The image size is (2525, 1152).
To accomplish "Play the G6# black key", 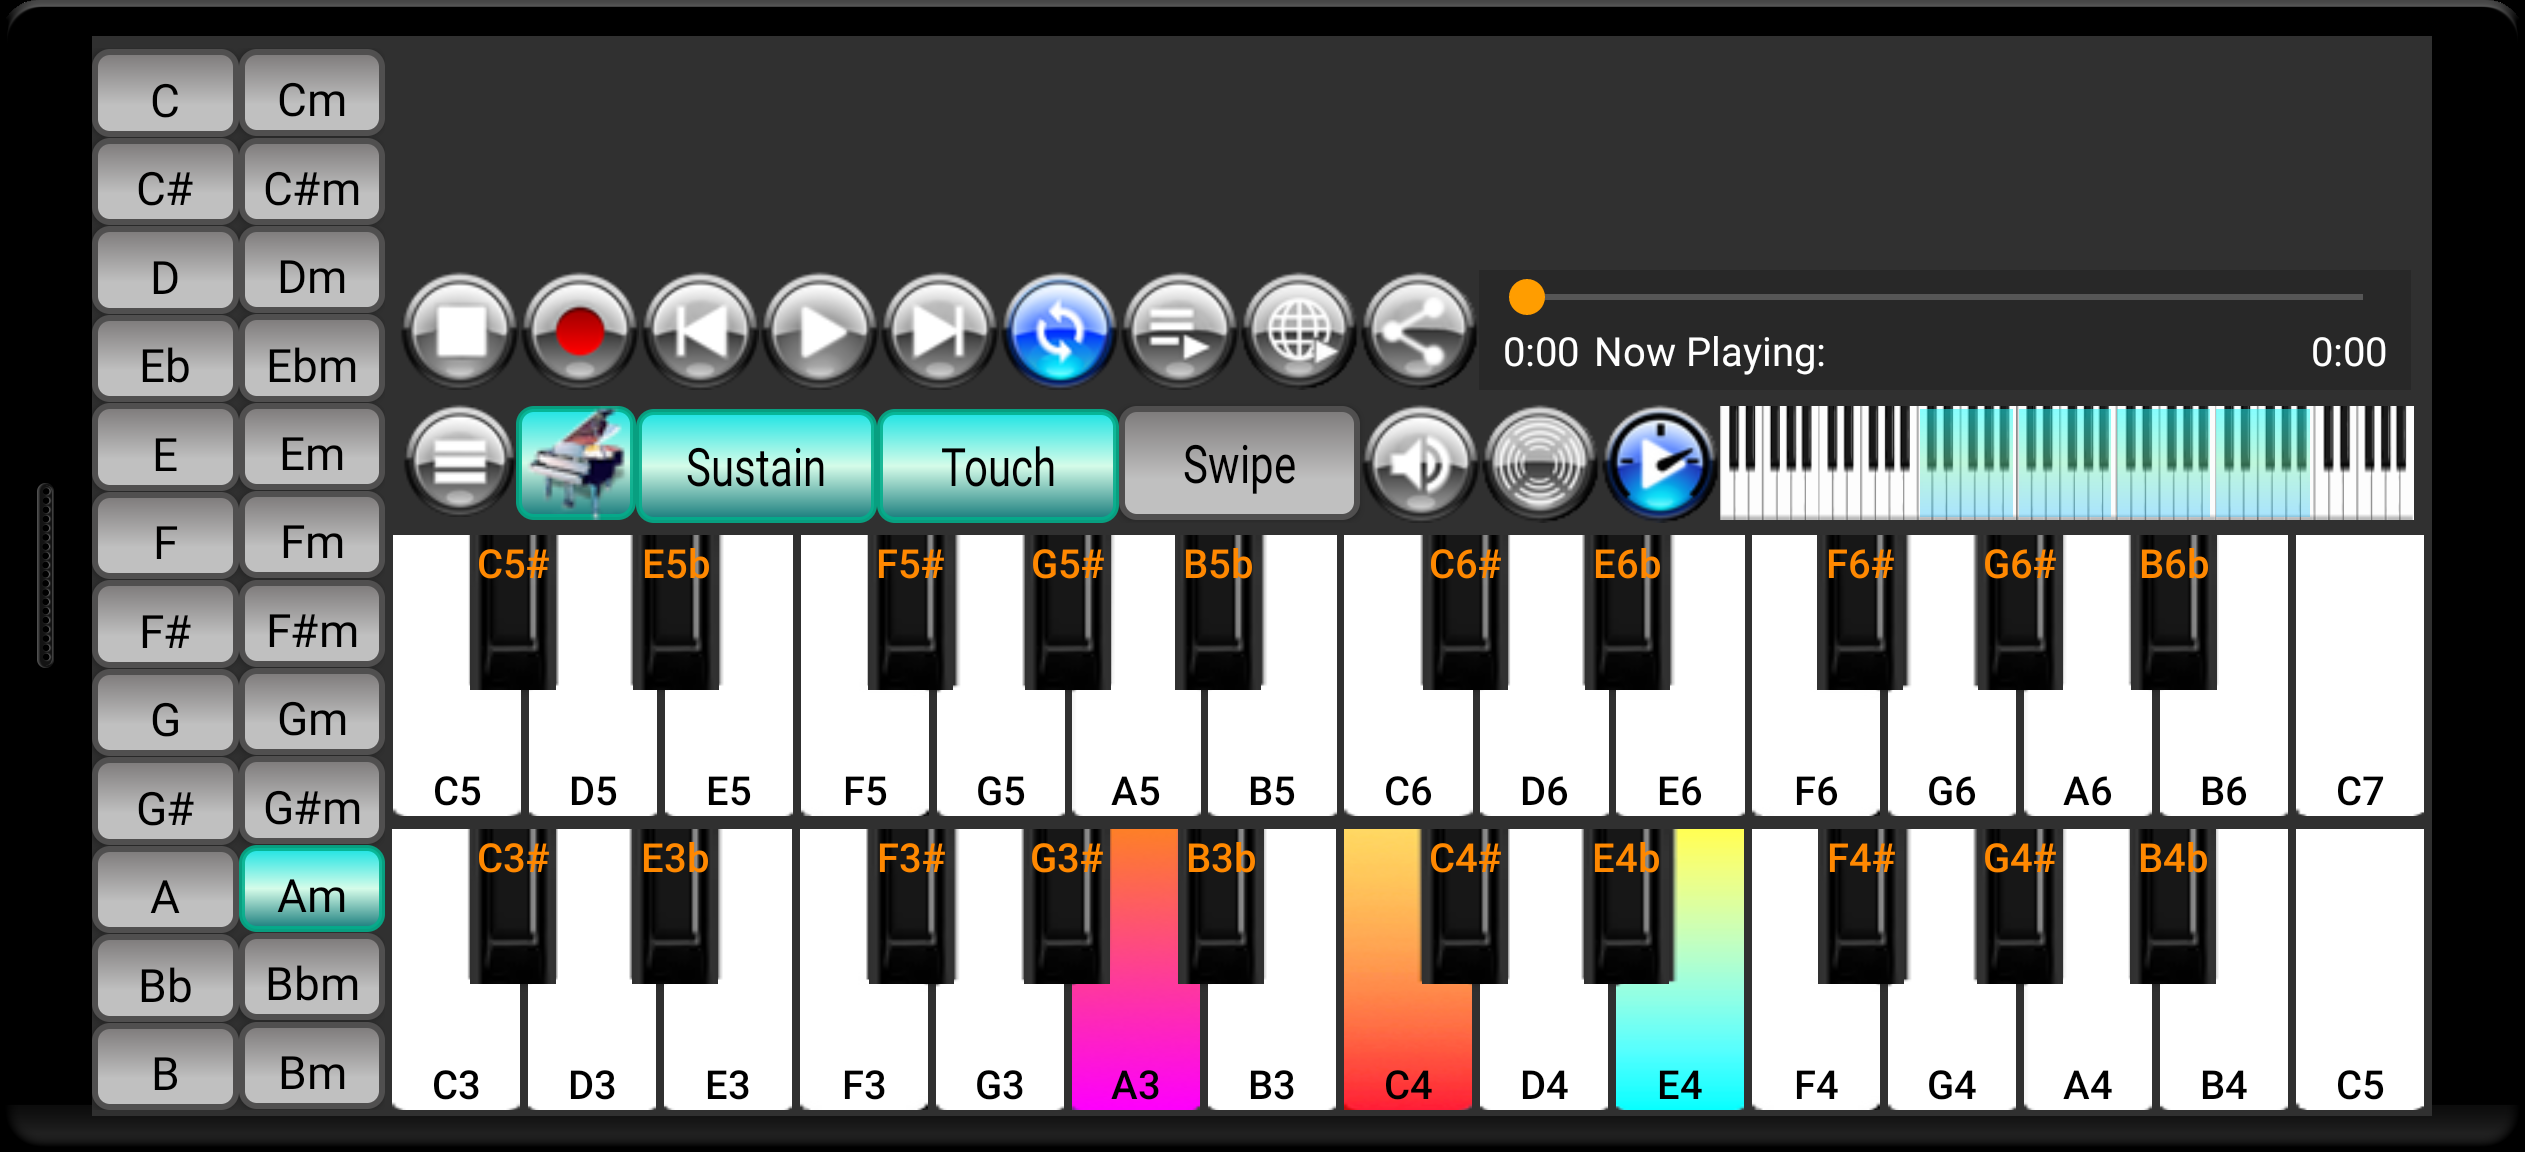I will 2019,612.
